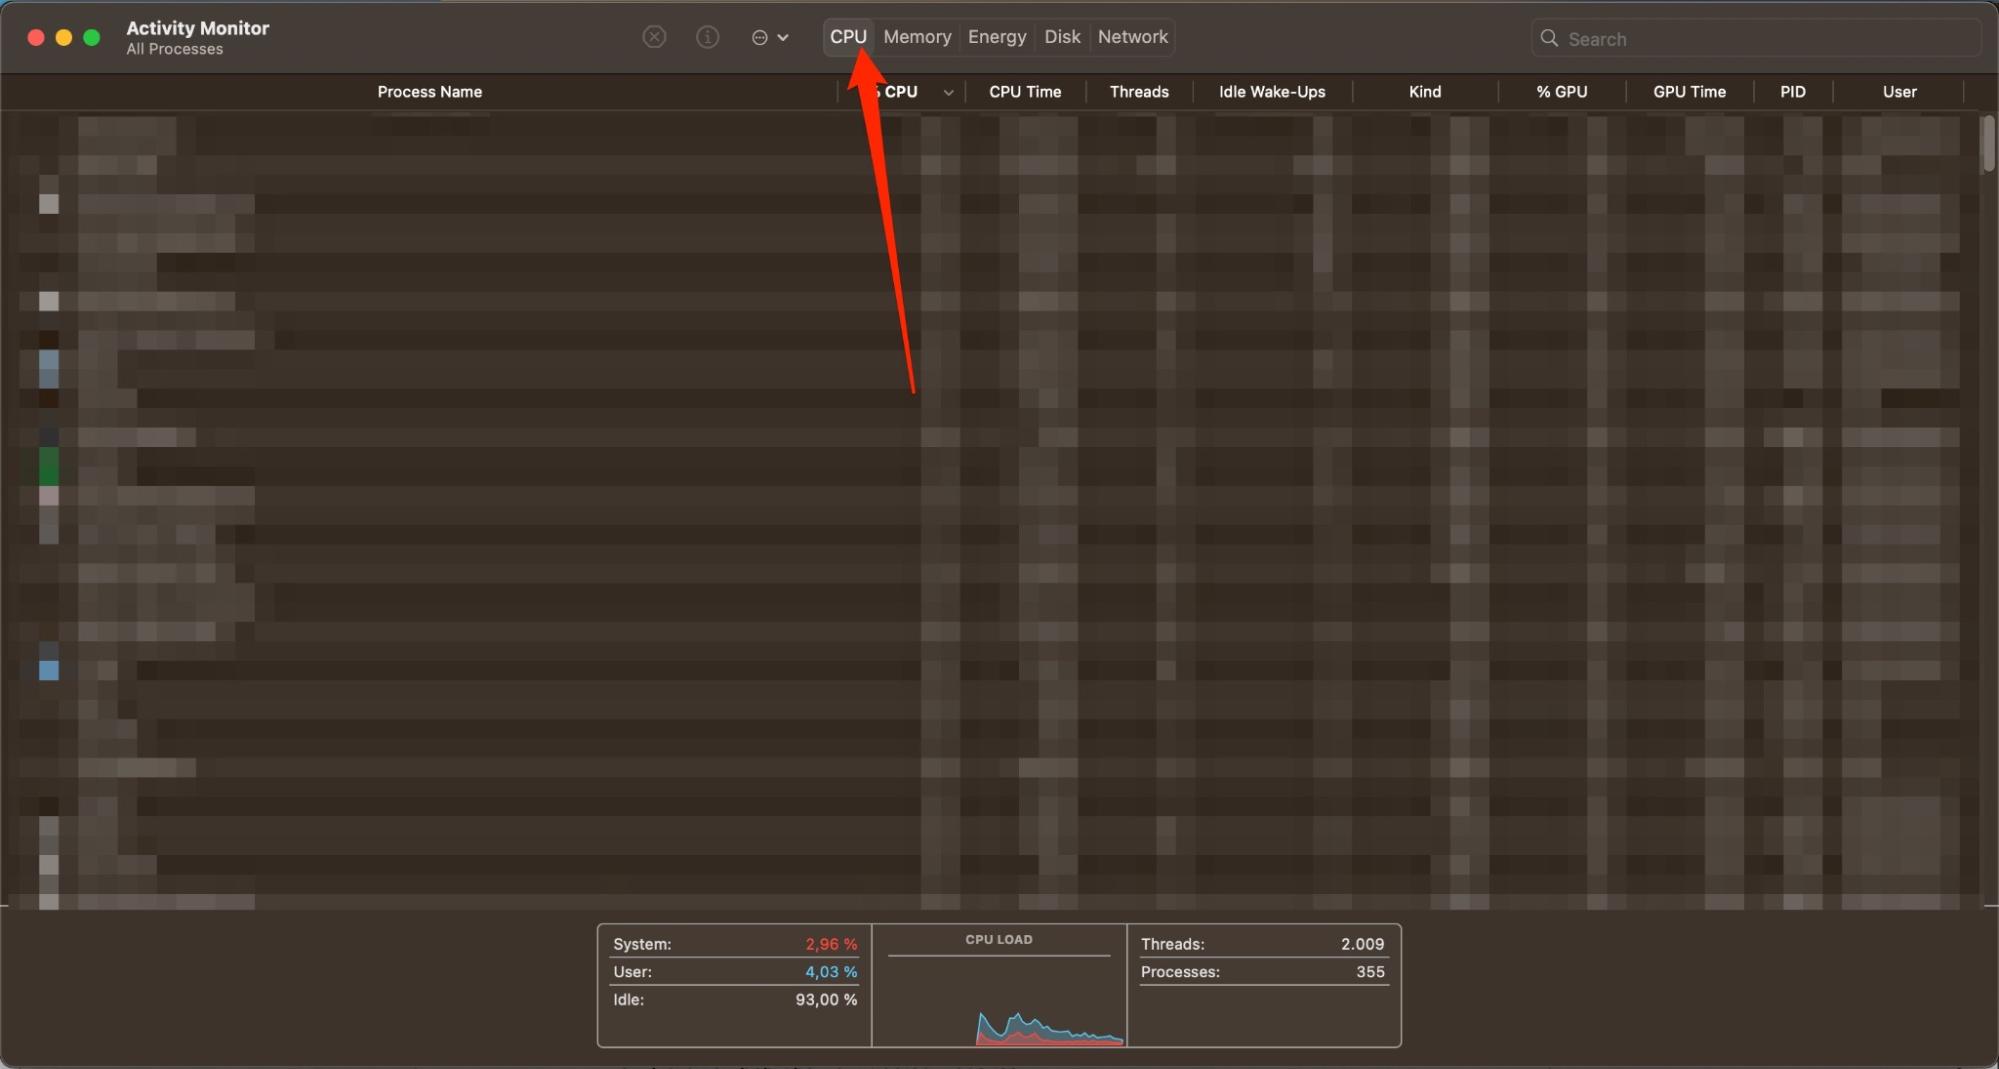Screen dimensions: 1999x1069
Task: Toggle % CPU sort direction chevron
Action: tap(948, 92)
